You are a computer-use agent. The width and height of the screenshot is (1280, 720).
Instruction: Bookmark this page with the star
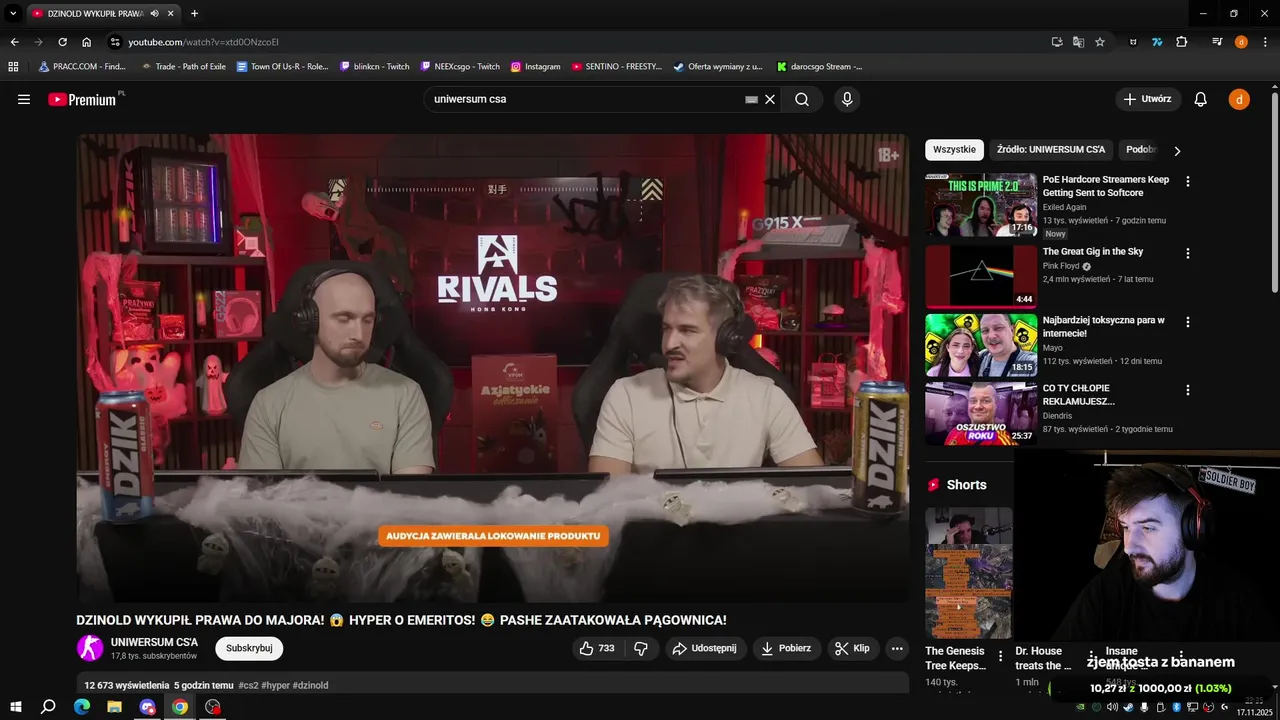(1100, 42)
